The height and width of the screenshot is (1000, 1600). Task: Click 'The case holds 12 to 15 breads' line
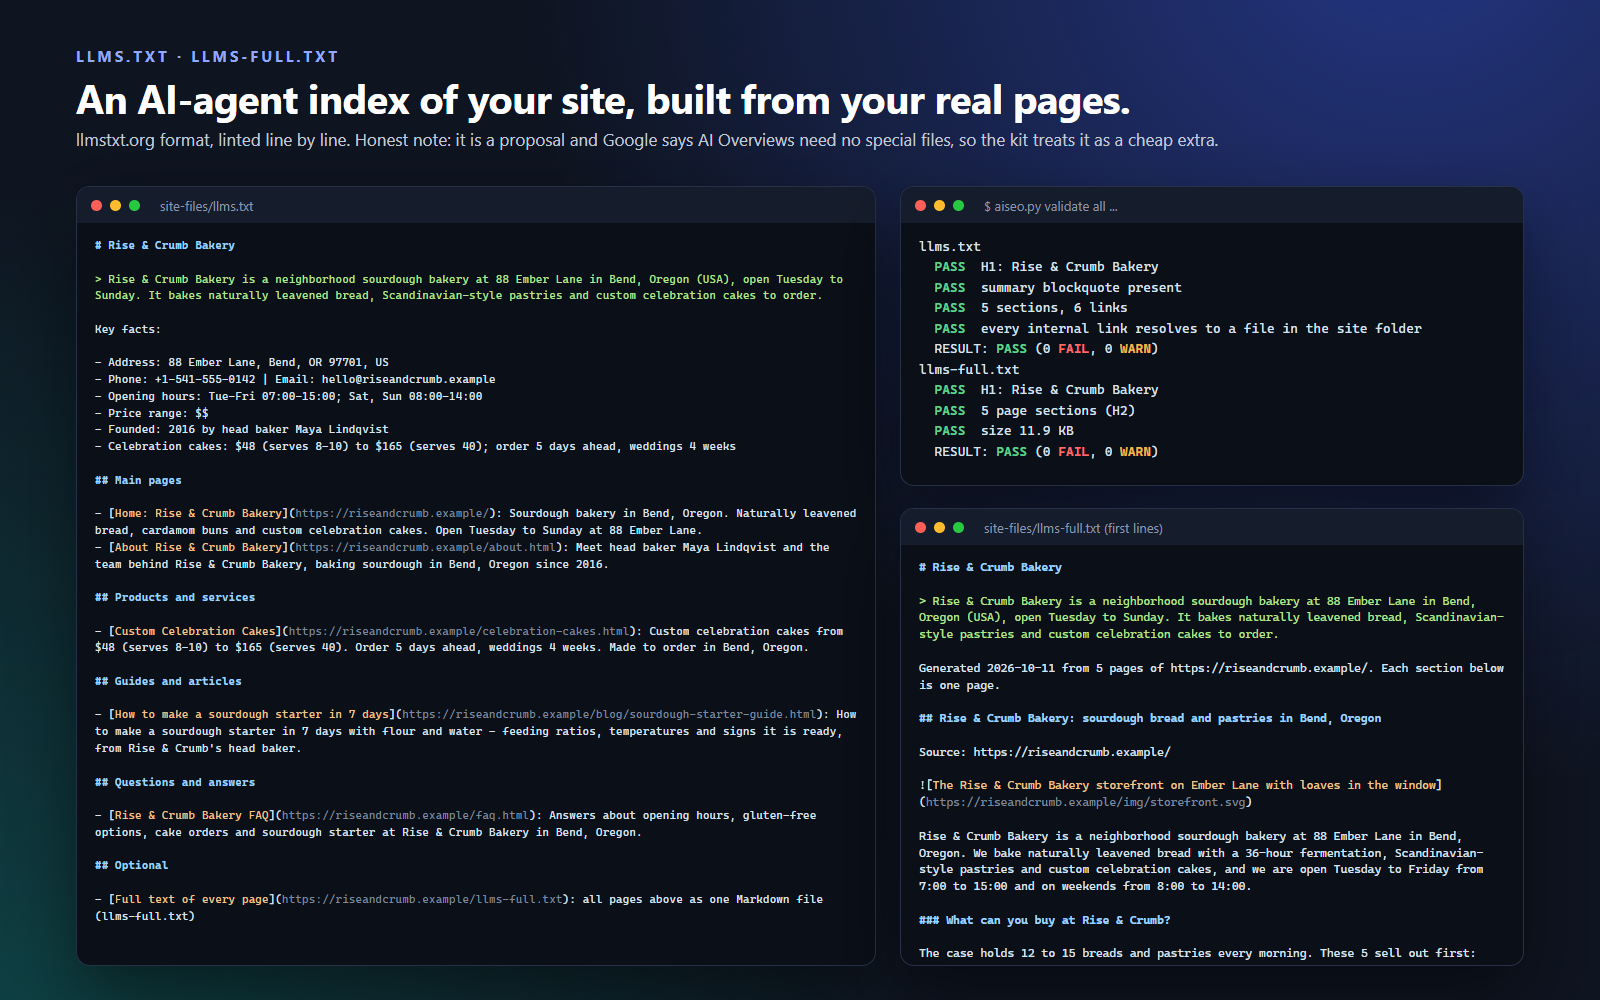coord(1197,954)
